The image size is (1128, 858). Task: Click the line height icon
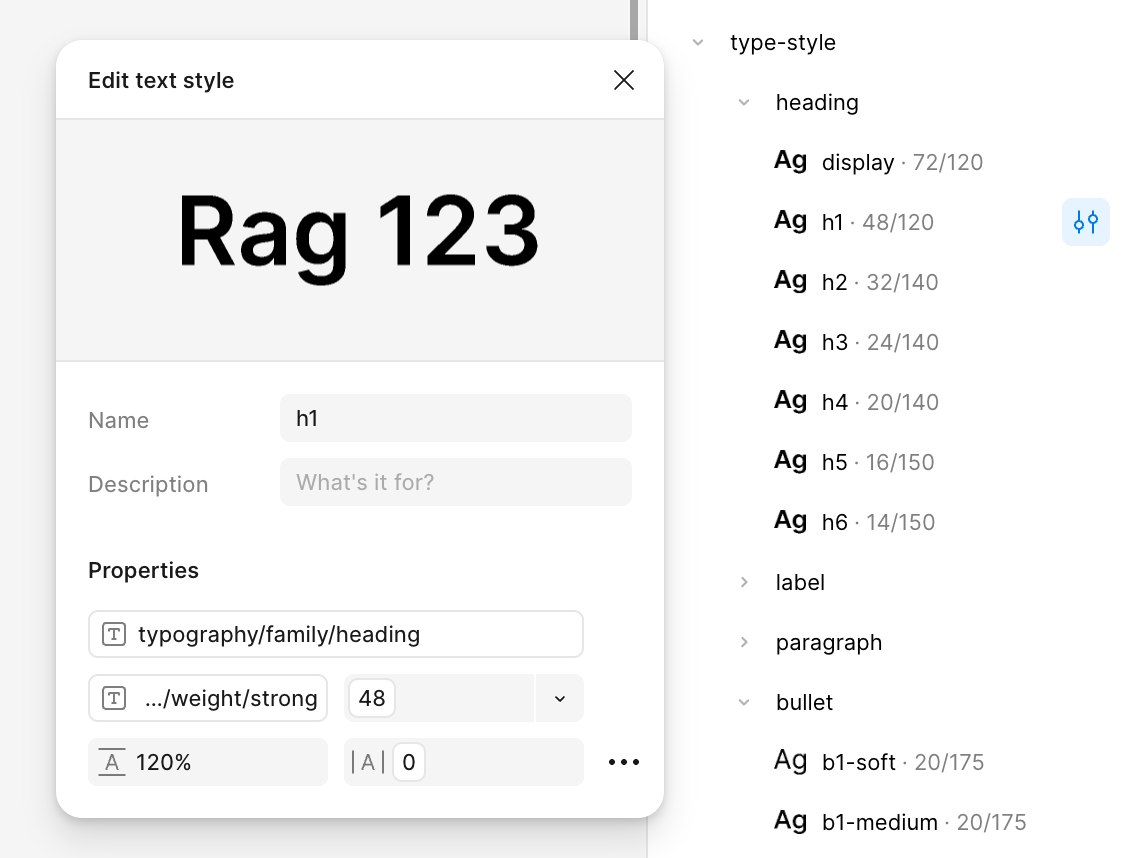click(x=112, y=763)
